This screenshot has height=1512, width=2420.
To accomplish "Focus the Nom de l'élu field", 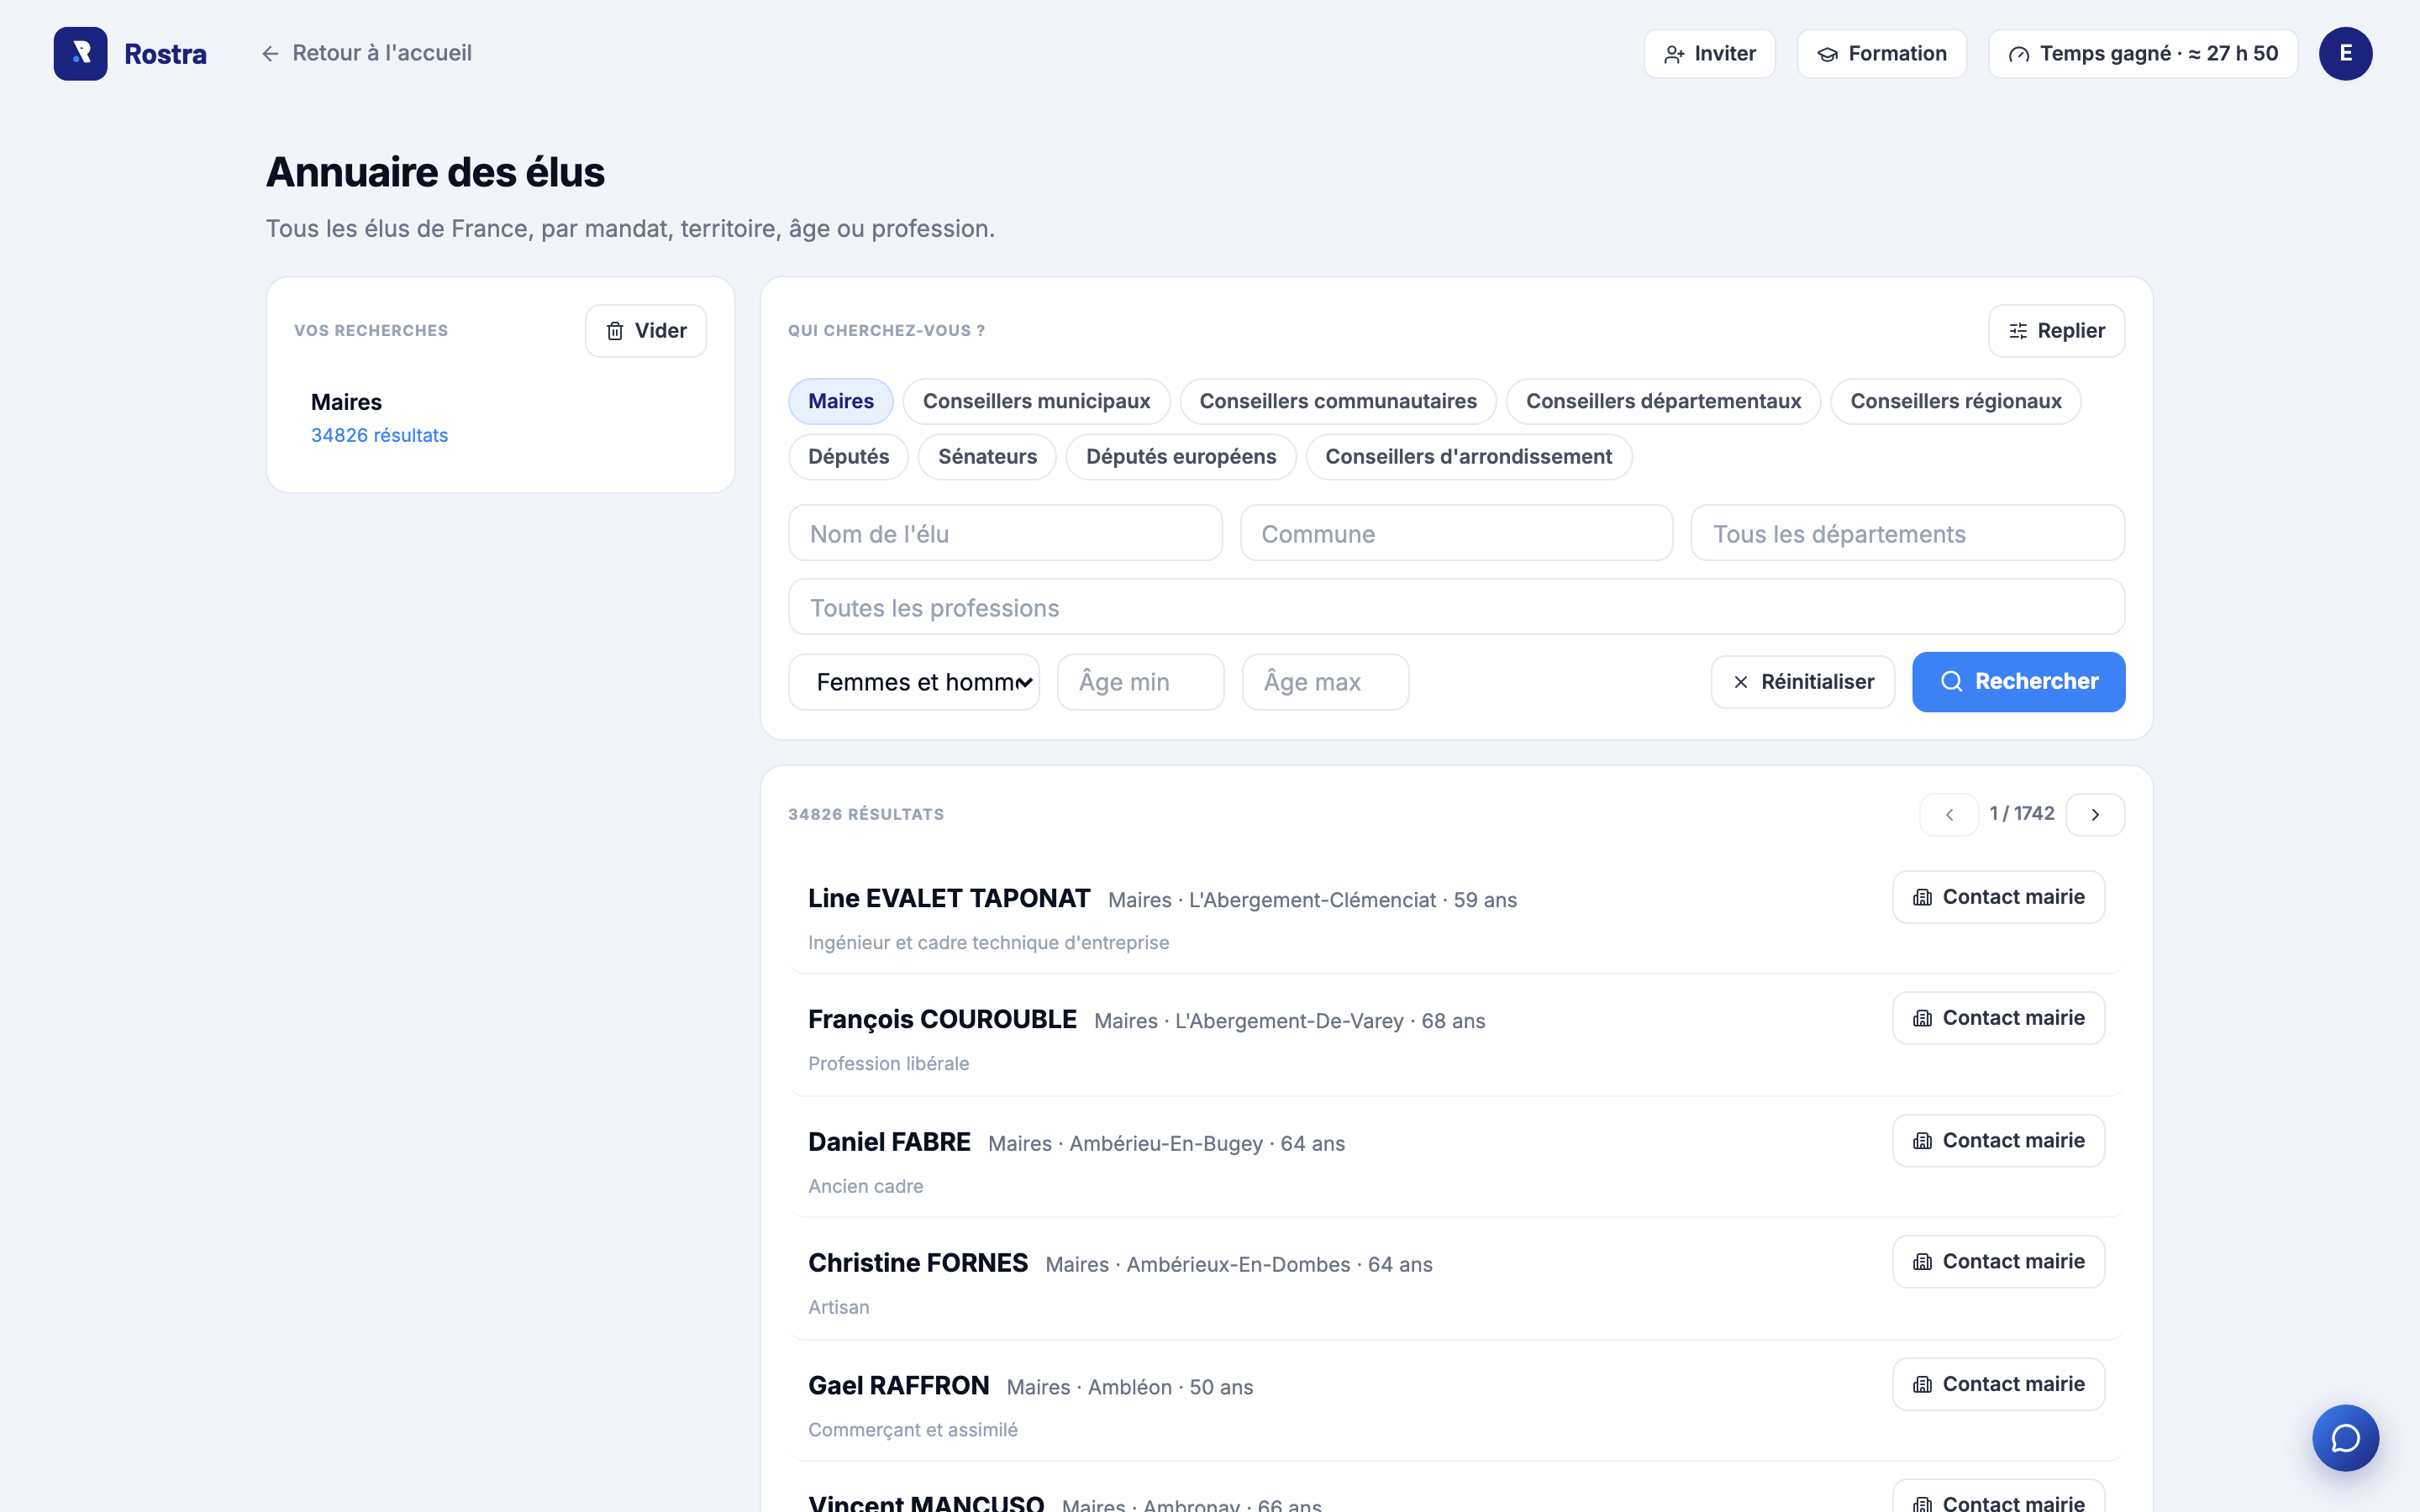I will coord(1005,533).
